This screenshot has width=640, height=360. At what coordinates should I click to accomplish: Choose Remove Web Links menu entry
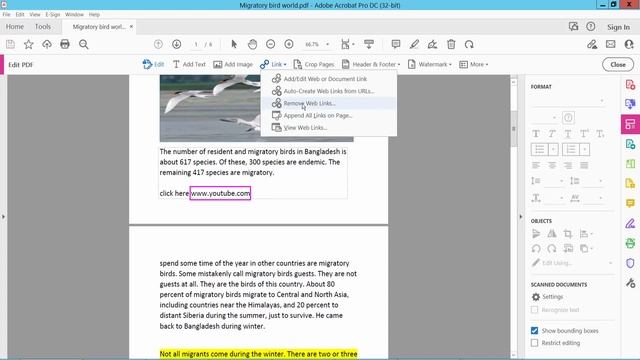pyautogui.click(x=329, y=103)
